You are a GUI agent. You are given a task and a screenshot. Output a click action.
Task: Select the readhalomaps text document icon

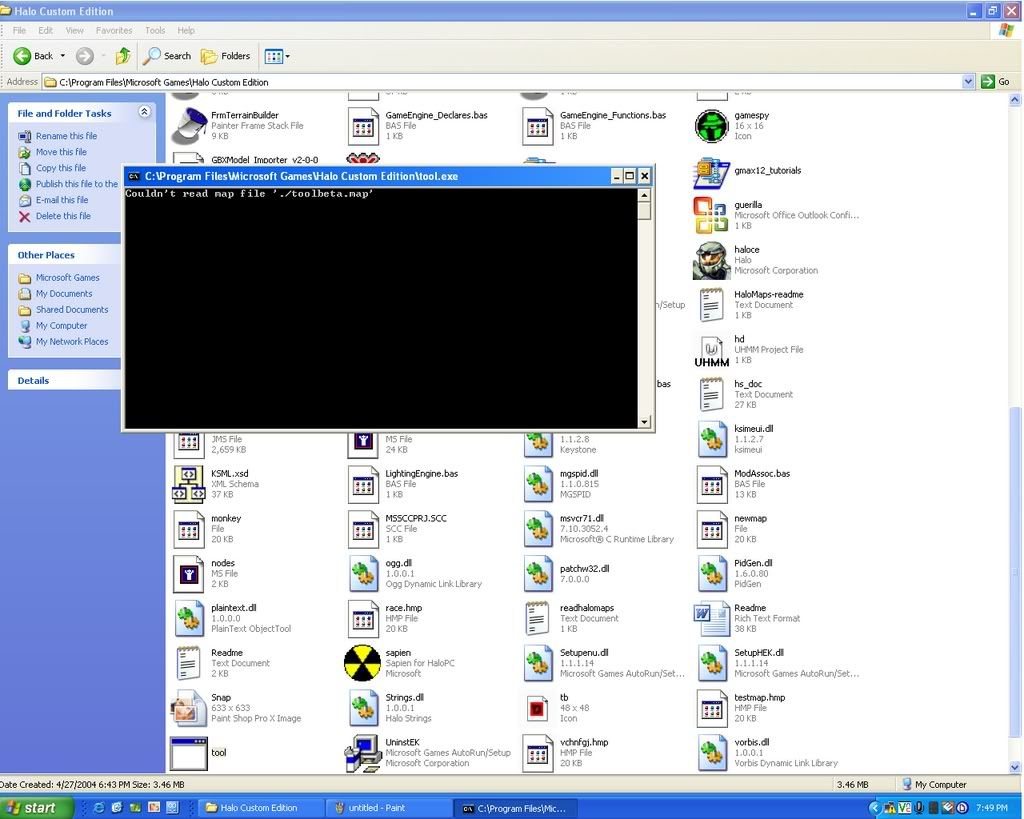pyautogui.click(x=537, y=618)
